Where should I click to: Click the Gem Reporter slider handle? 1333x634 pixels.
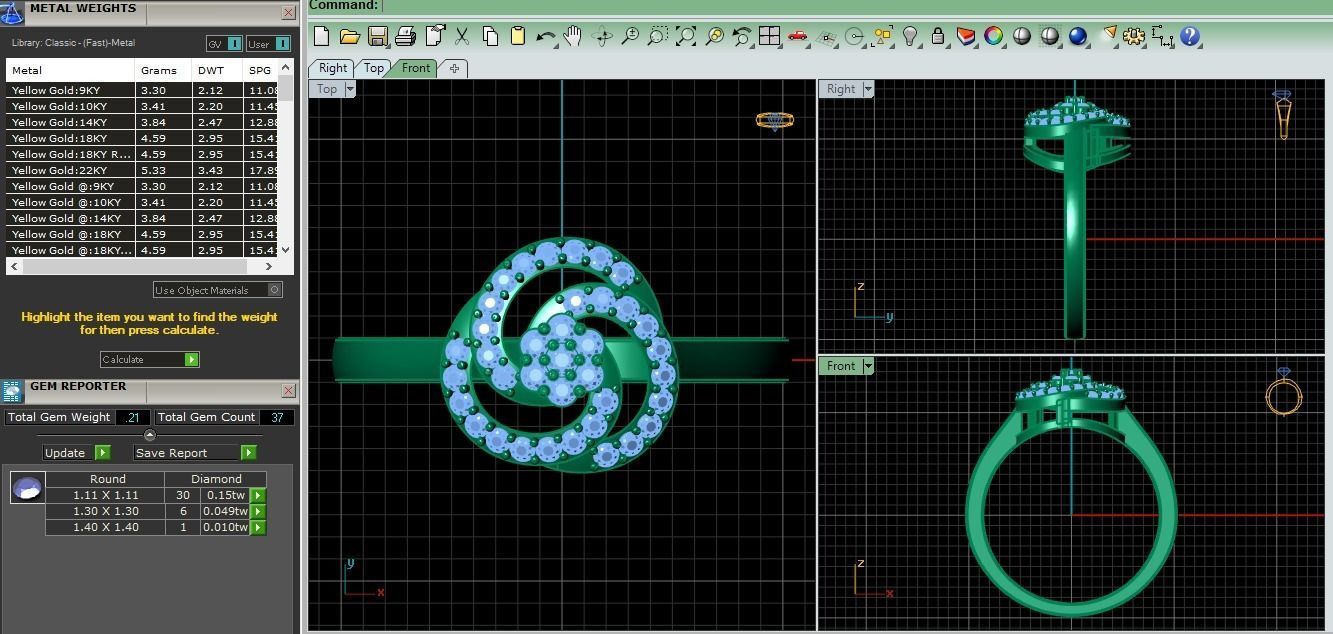(x=150, y=435)
